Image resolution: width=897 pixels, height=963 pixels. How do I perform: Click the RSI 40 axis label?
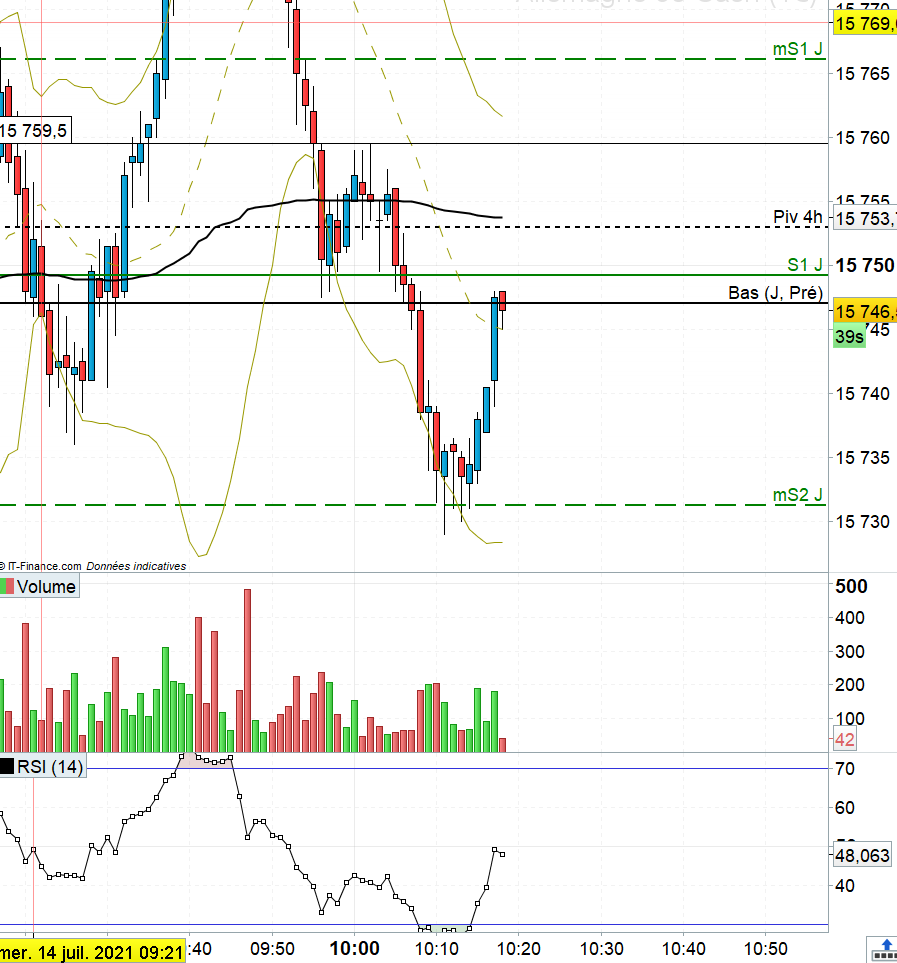[845, 886]
